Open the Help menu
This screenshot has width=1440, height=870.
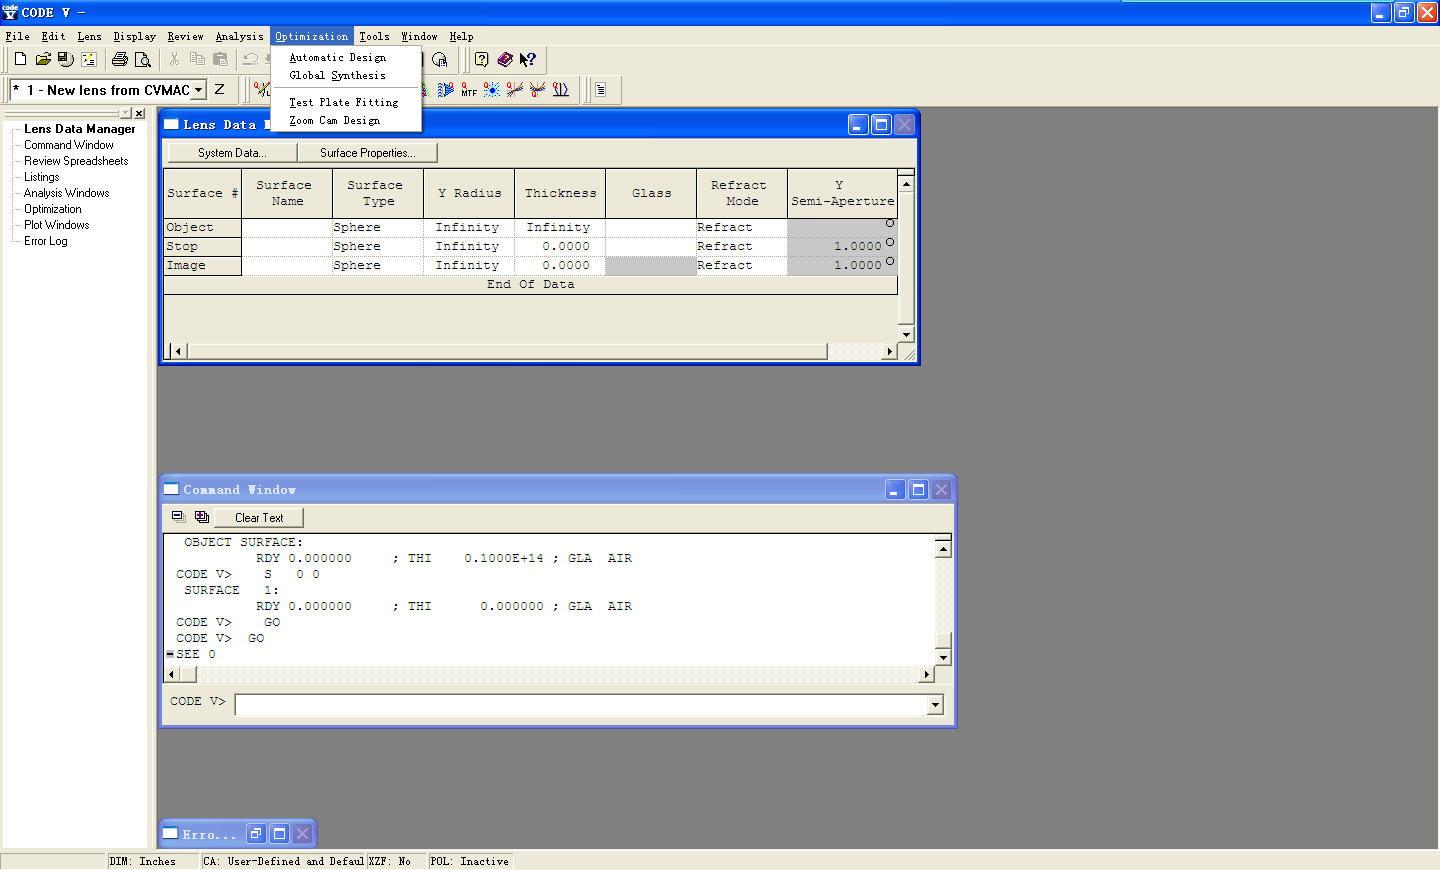pyautogui.click(x=461, y=37)
